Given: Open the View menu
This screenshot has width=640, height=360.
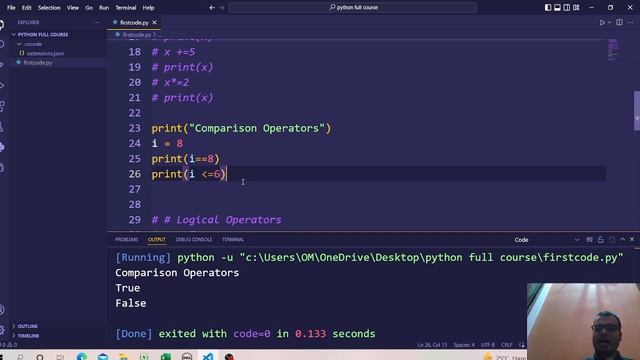Looking at the screenshot, I should [x=73, y=7].
